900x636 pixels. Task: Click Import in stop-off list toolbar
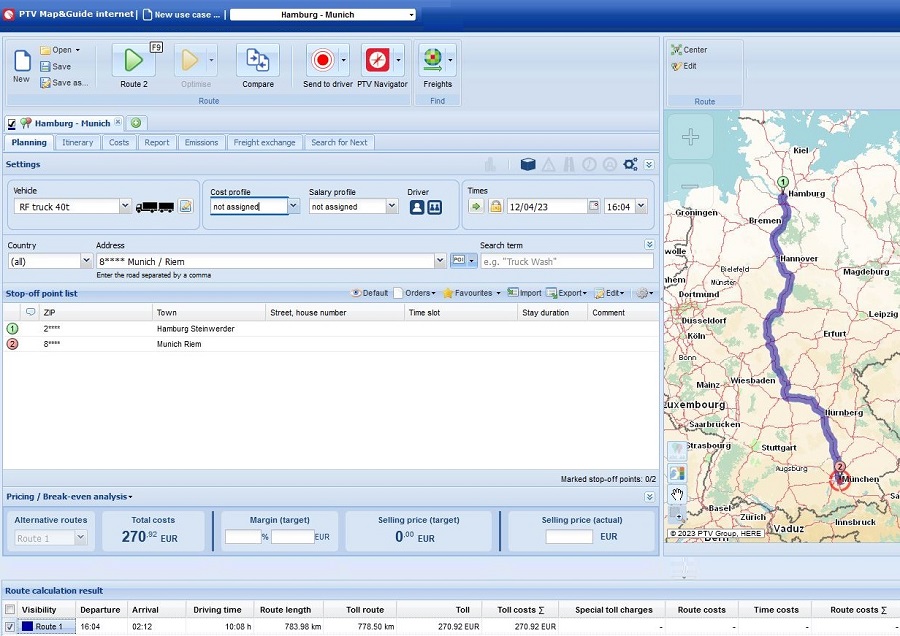[525, 293]
